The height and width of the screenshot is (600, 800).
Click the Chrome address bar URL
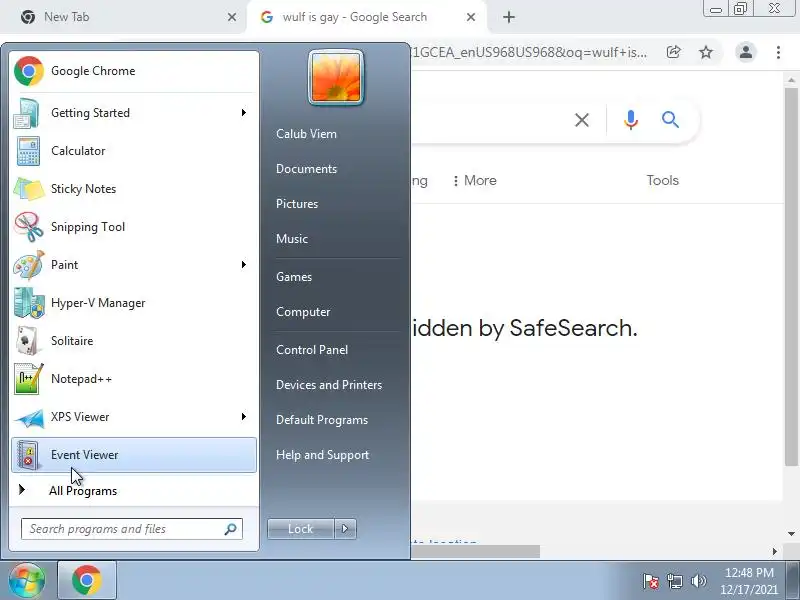[531, 52]
